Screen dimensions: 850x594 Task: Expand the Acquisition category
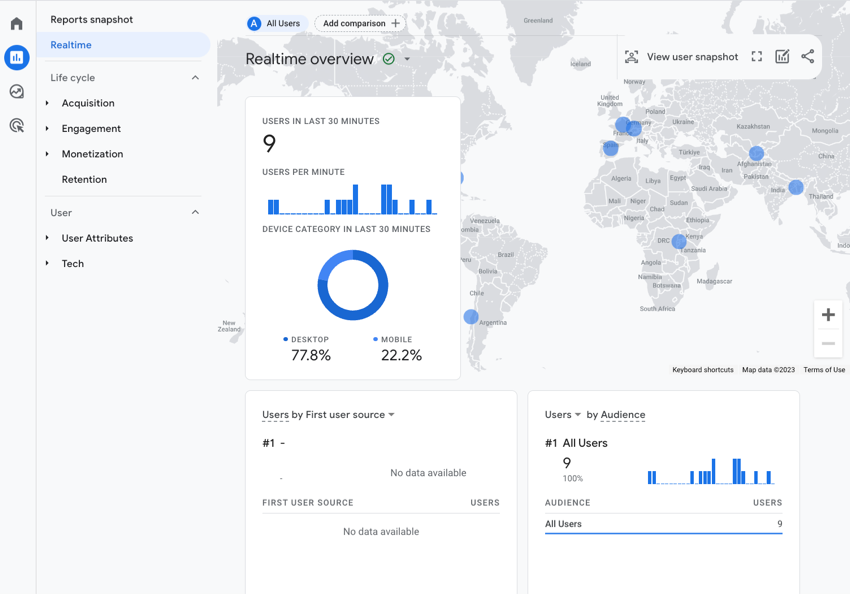point(88,103)
